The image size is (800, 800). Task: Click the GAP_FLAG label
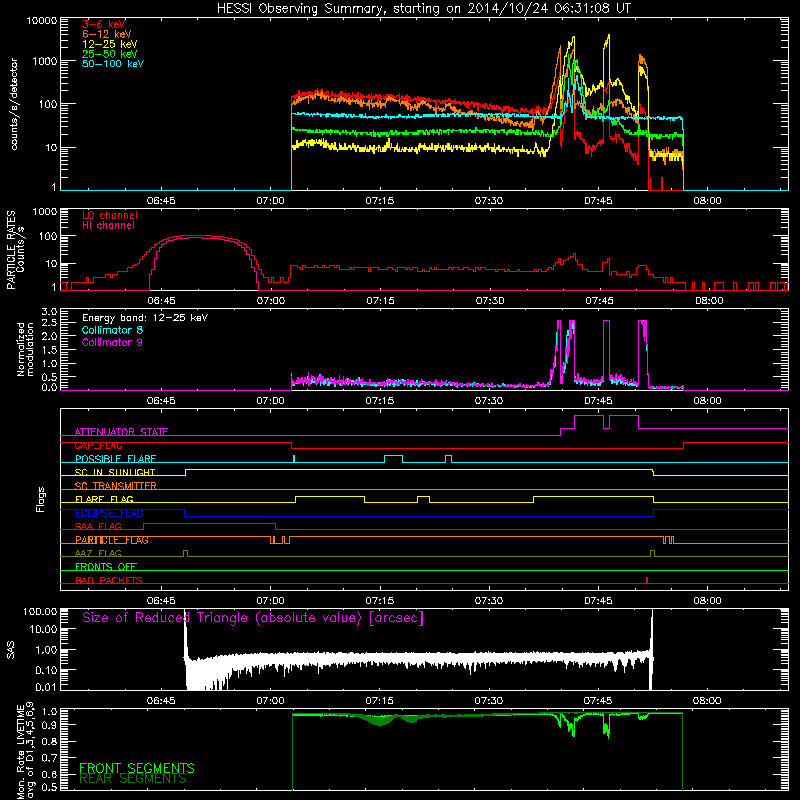coord(98,445)
